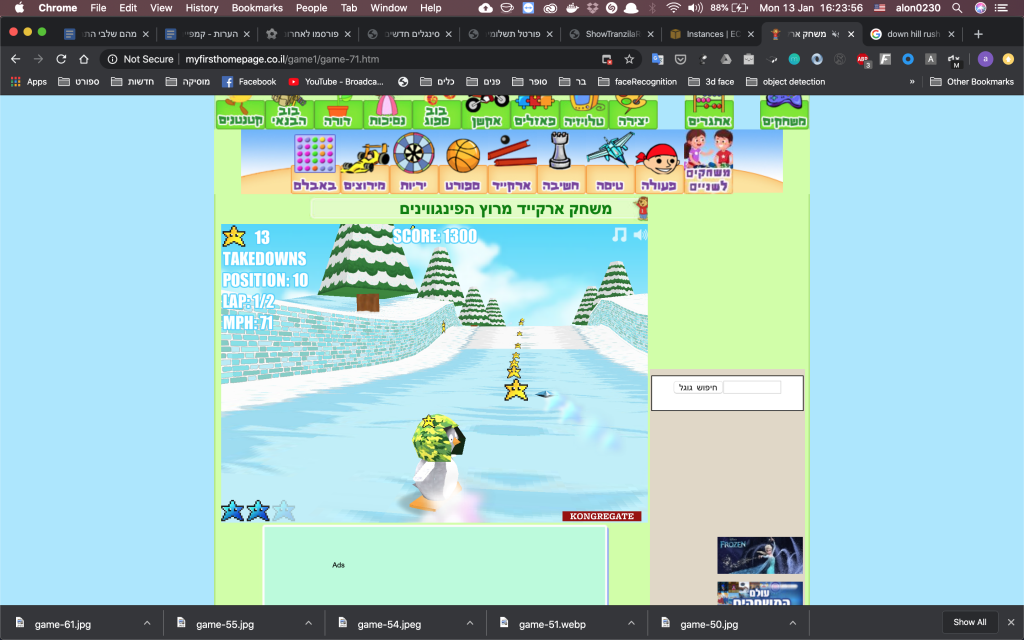Open the two-player games category

tap(708, 161)
